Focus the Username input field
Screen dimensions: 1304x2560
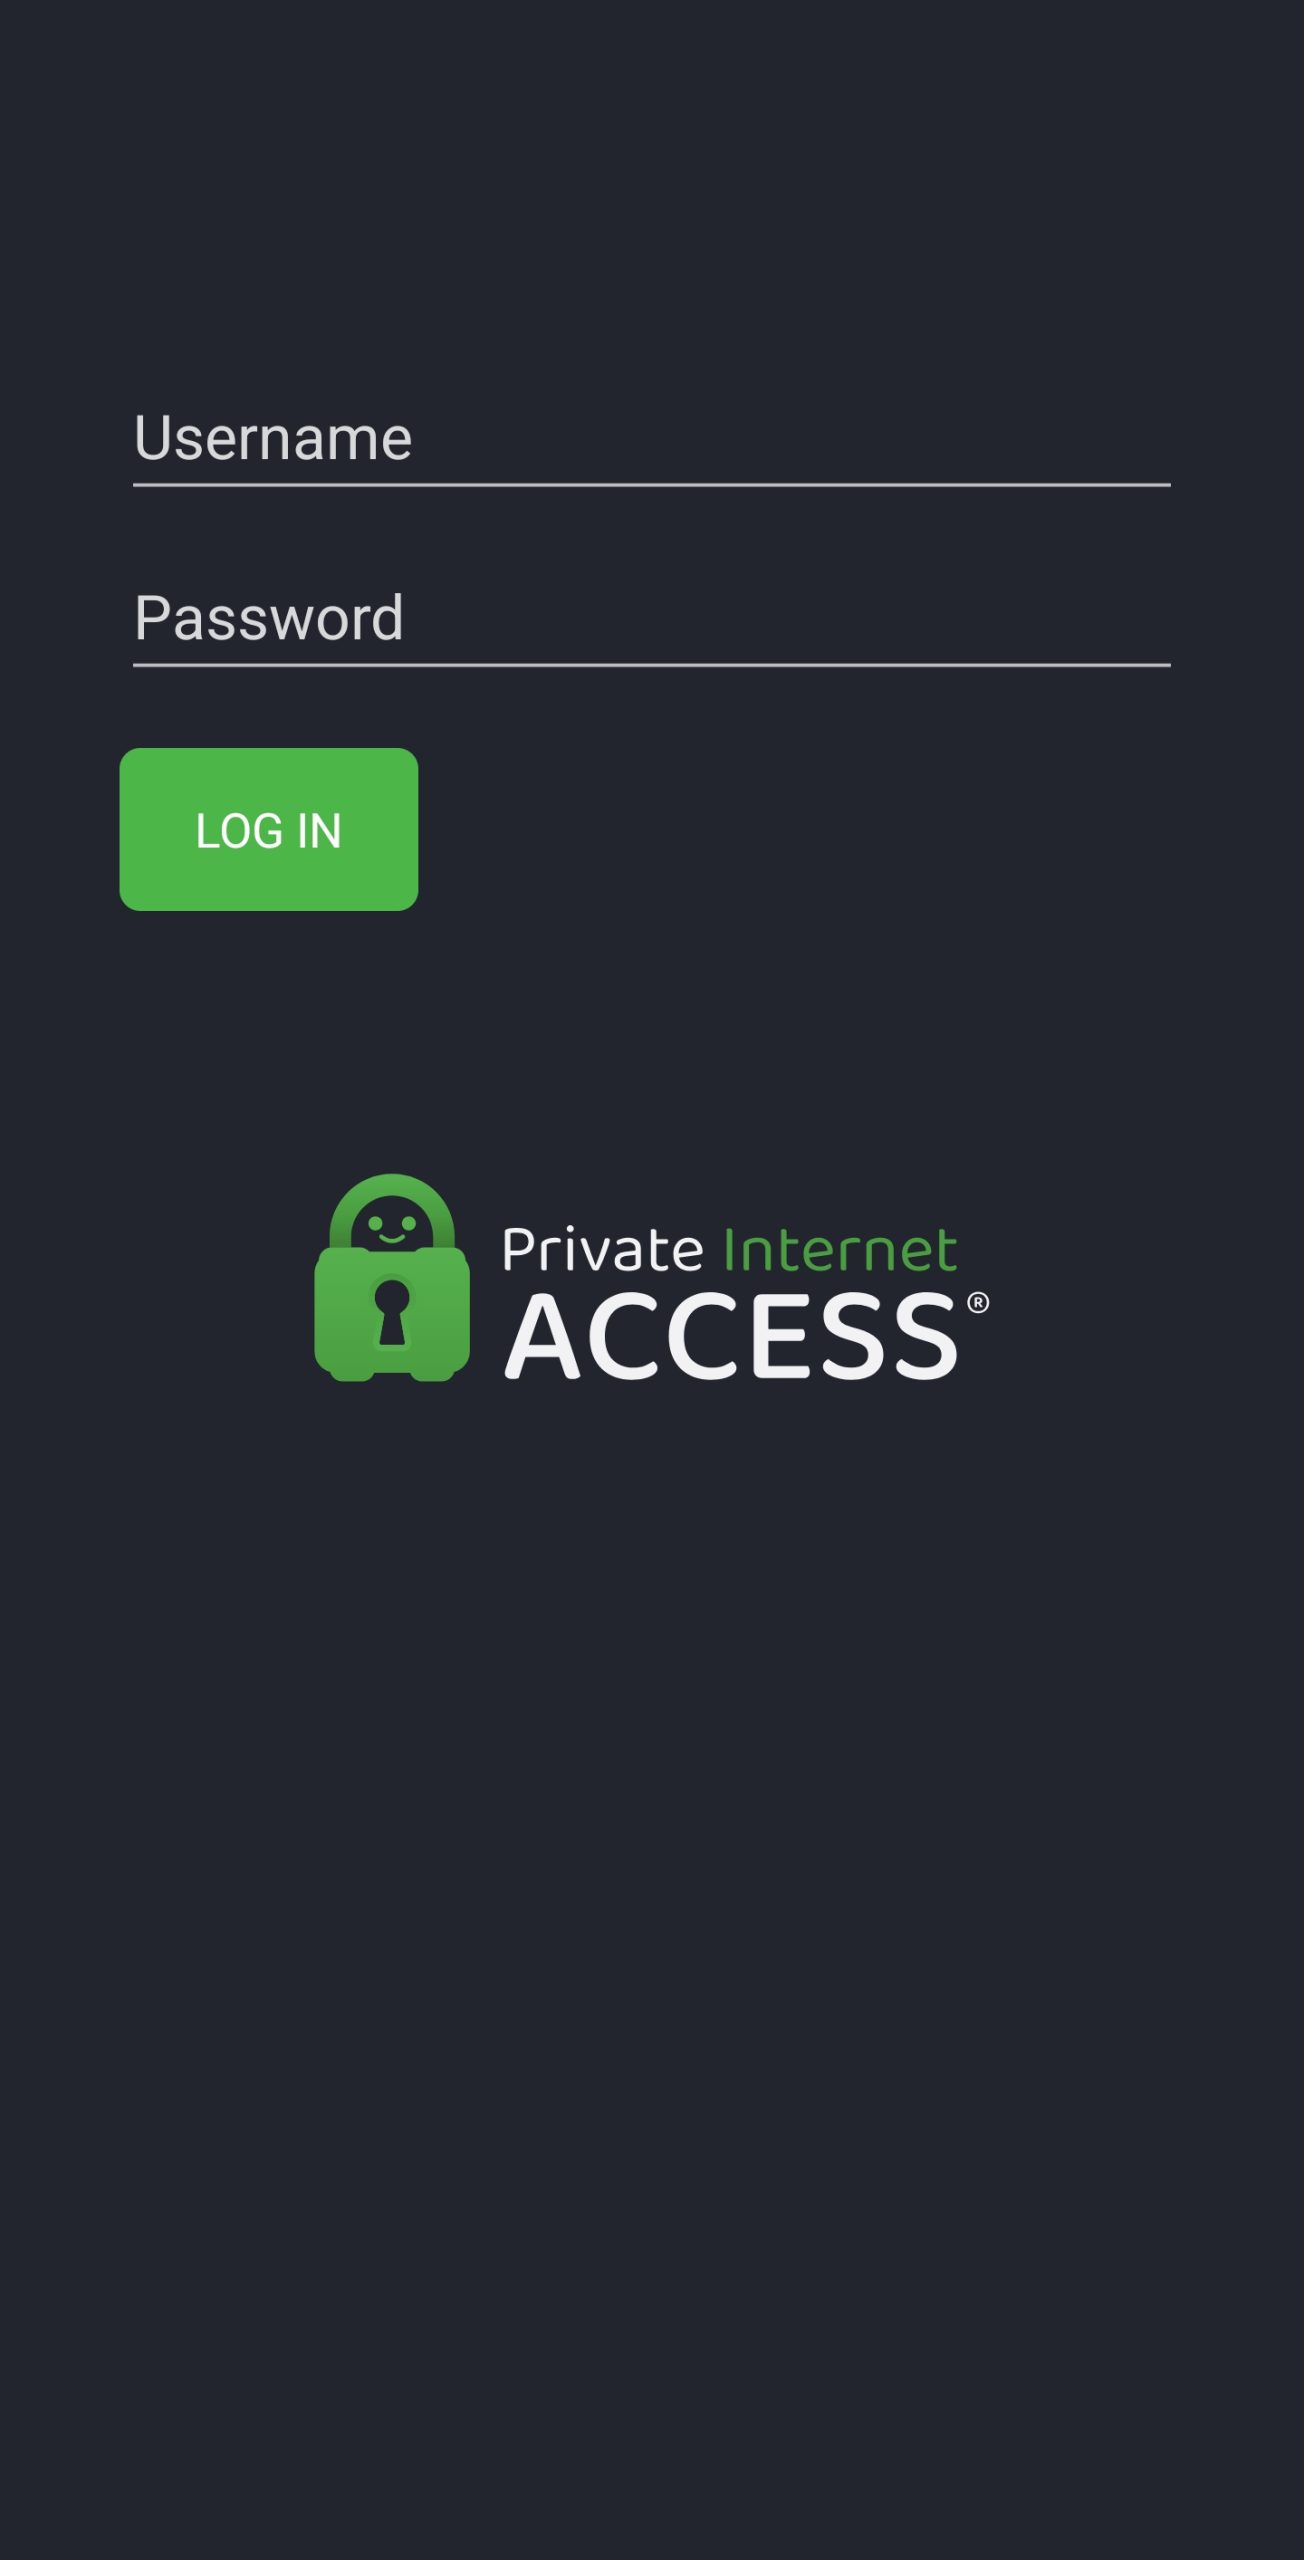coord(652,439)
